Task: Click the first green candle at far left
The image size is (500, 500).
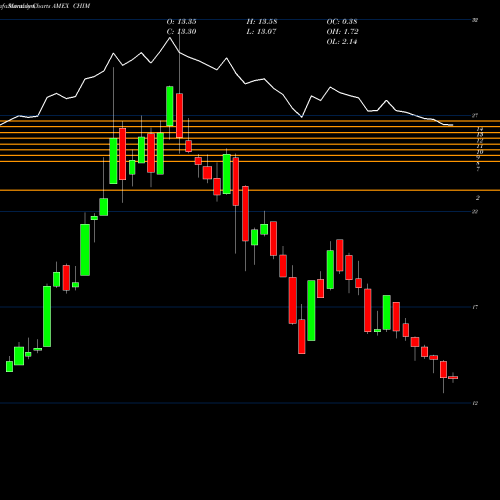Action: tap(10, 366)
